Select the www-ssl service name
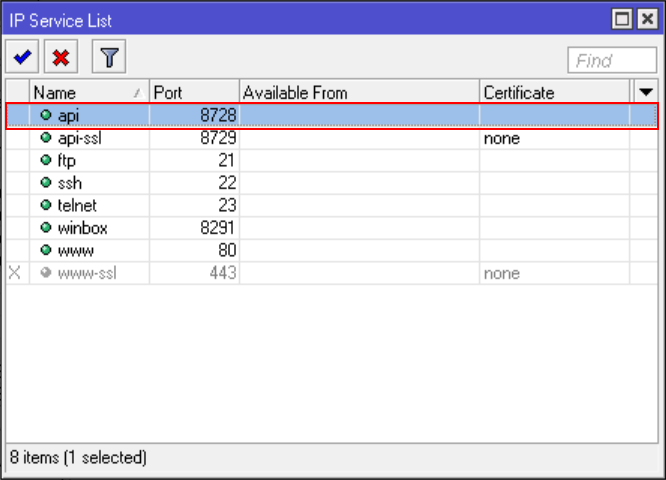This screenshot has height=480, width=666. (87, 273)
